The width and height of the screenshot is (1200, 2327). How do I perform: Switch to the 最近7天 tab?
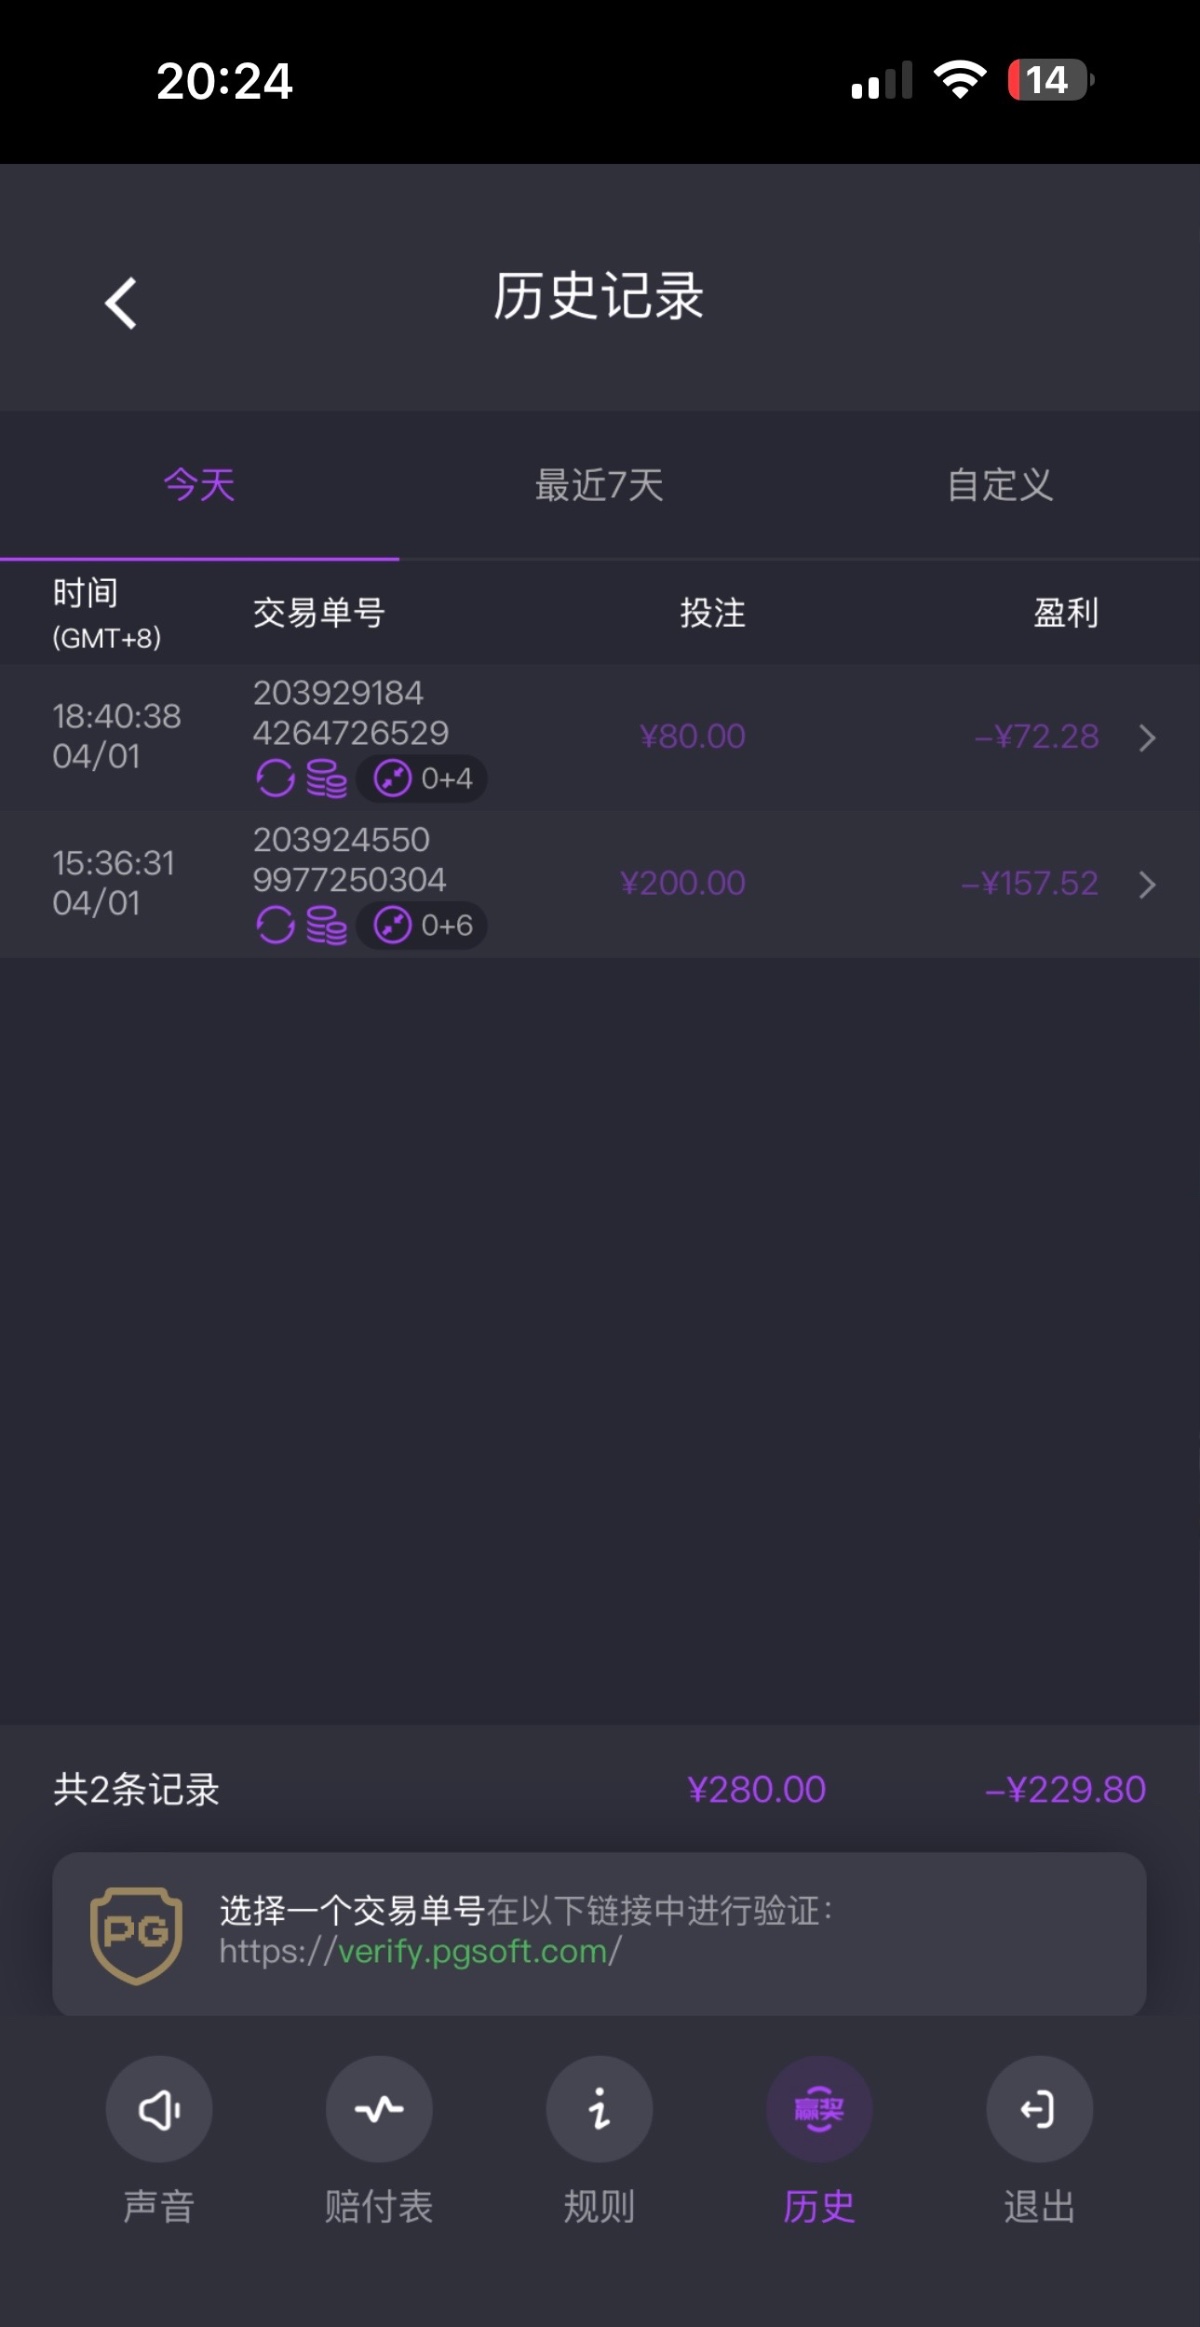point(599,485)
